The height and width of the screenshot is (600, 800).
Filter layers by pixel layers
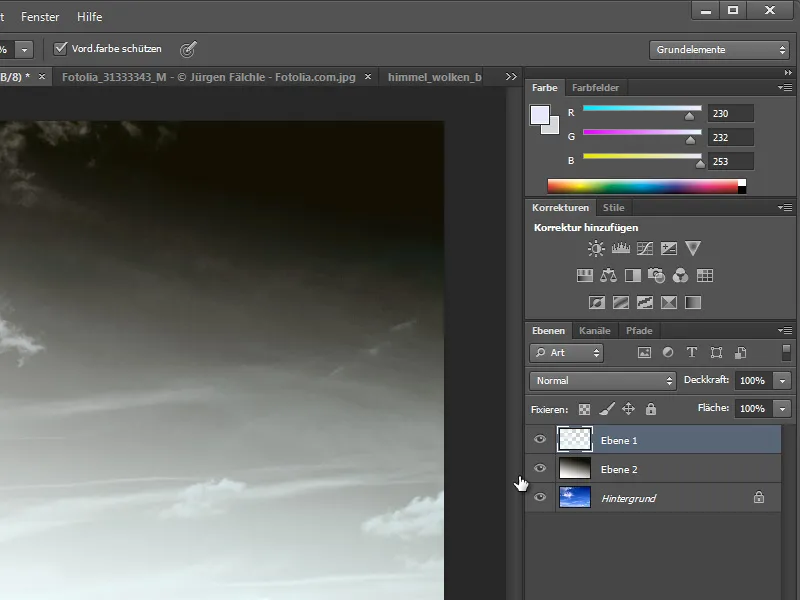[644, 353]
